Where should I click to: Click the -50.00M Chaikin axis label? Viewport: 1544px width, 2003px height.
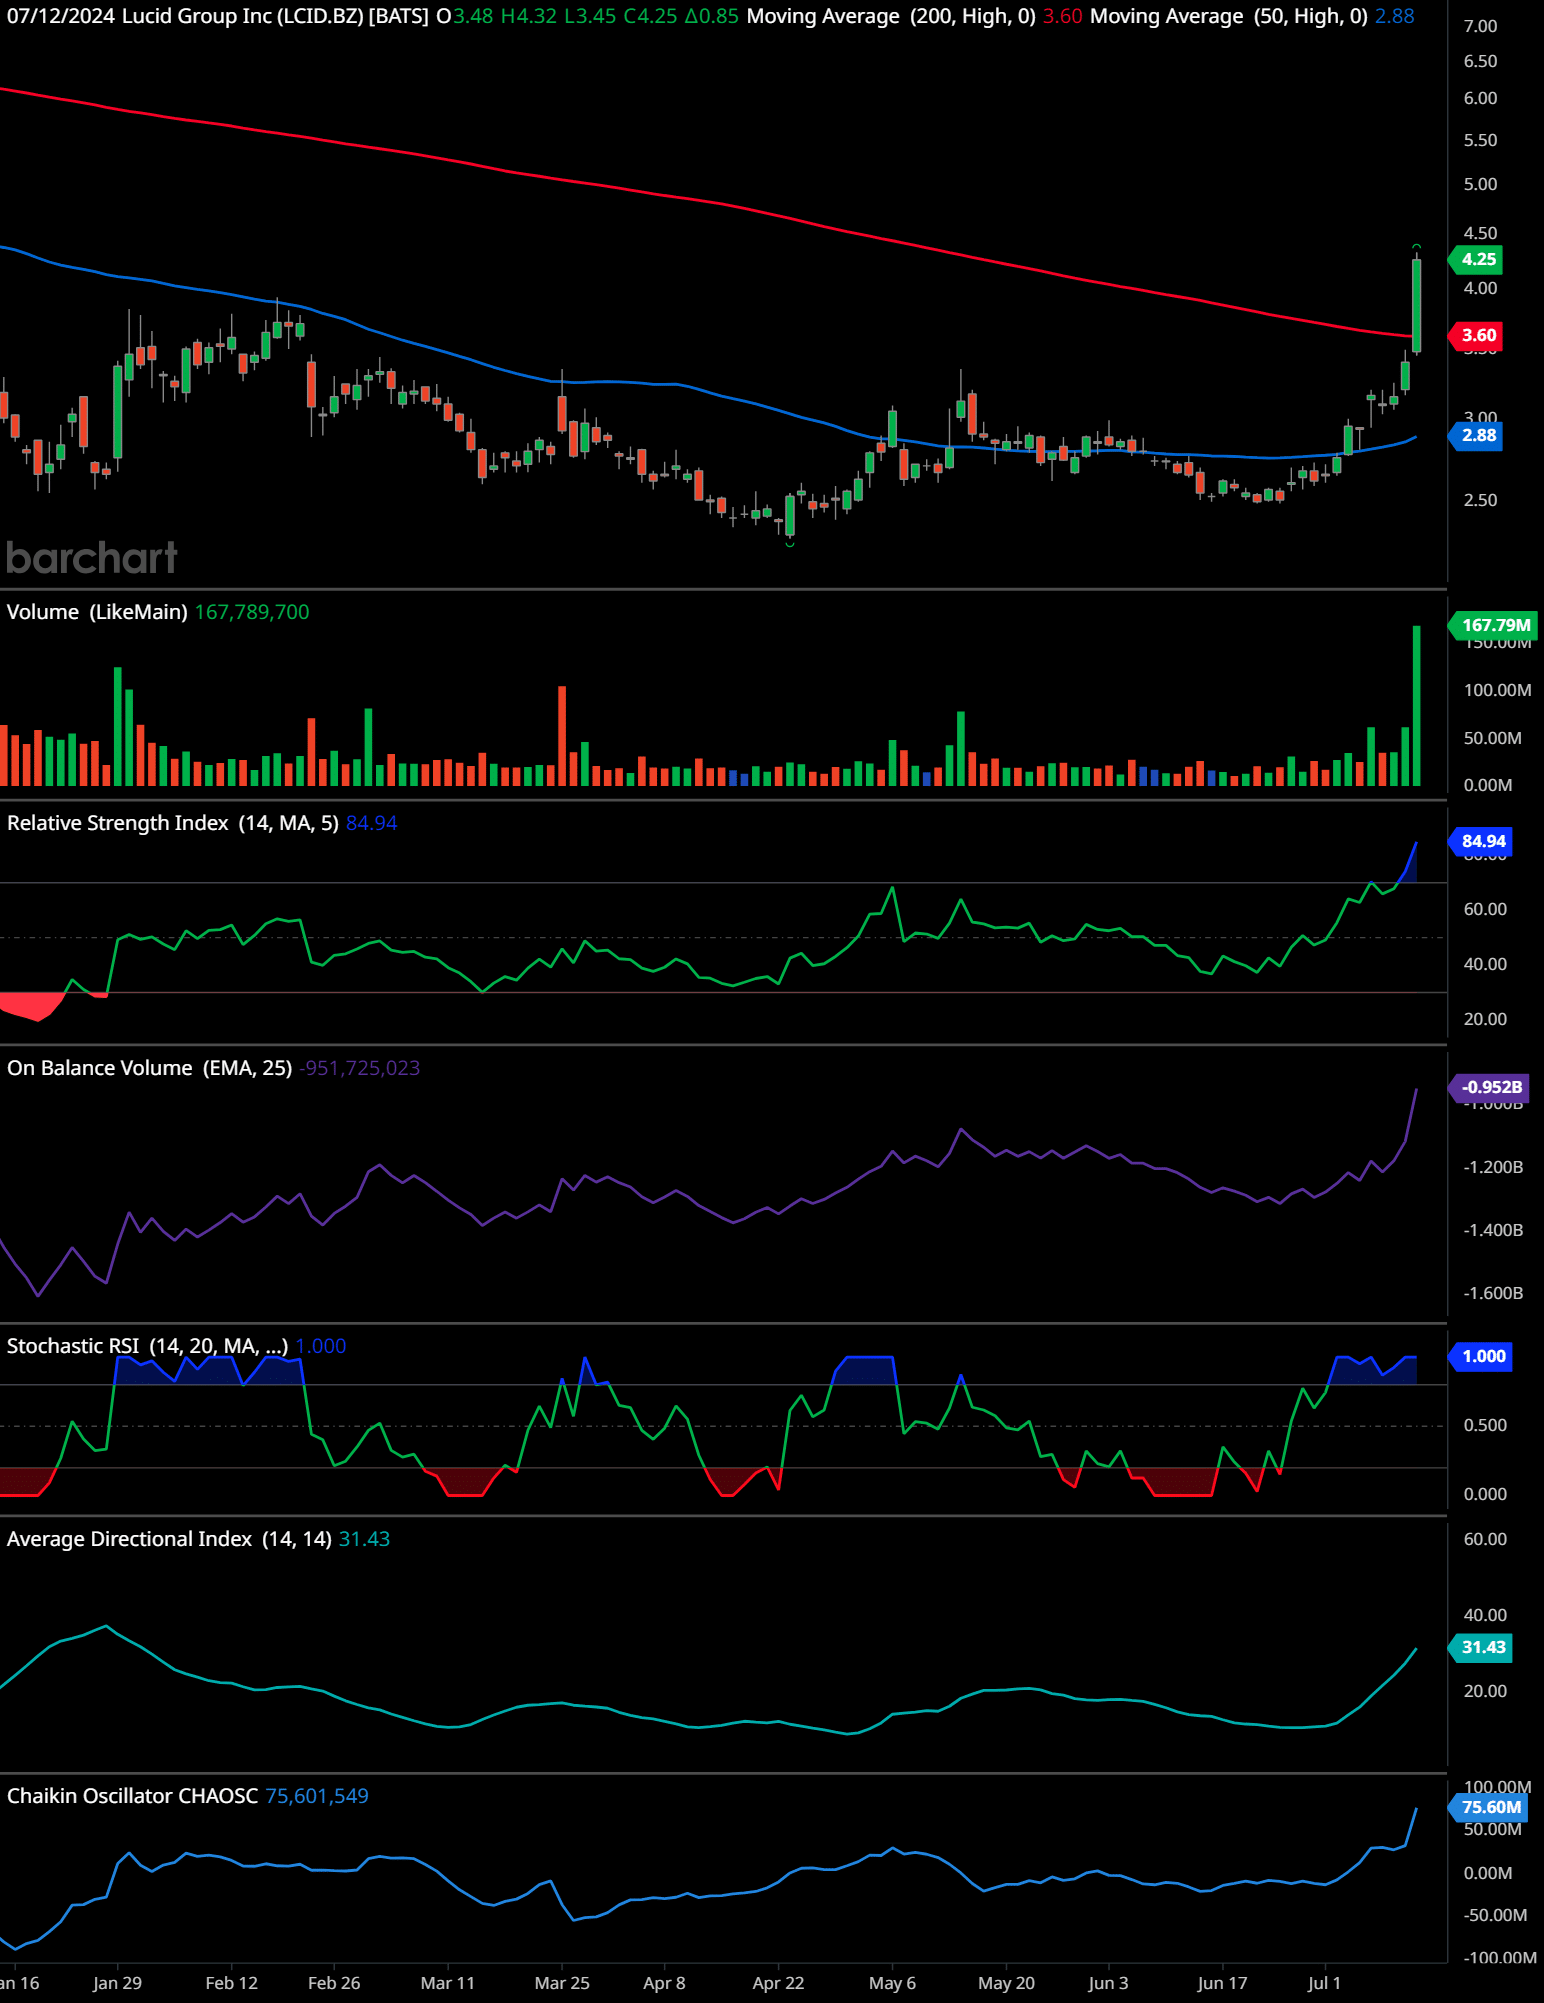[x=1495, y=1915]
